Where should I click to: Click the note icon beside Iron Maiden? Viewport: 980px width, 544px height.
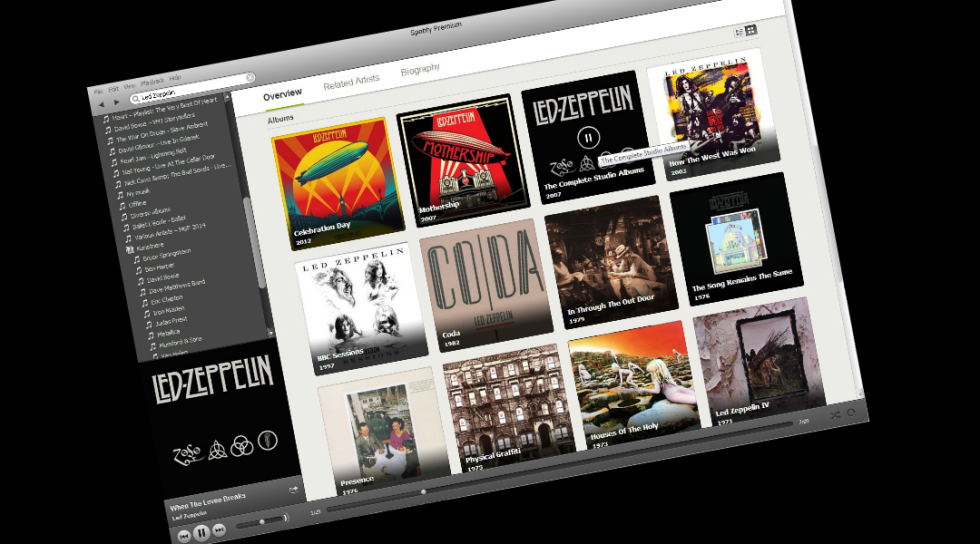147,313
